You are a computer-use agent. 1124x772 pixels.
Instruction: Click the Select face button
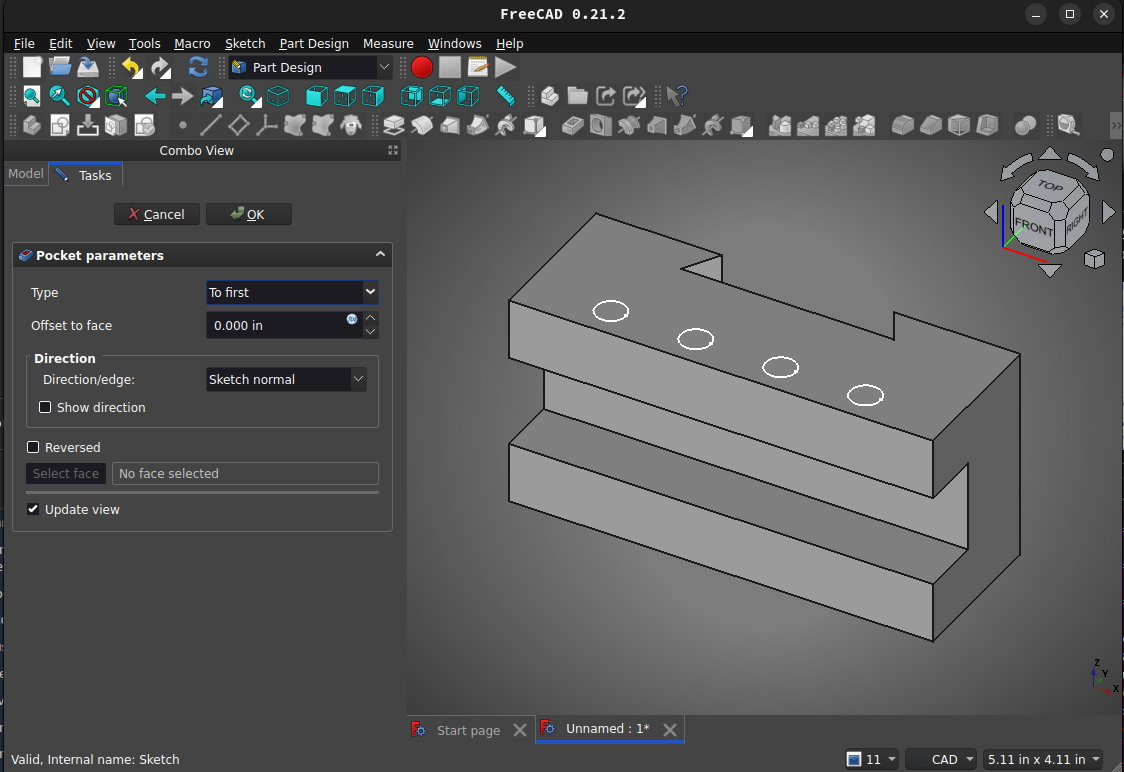click(66, 473)
